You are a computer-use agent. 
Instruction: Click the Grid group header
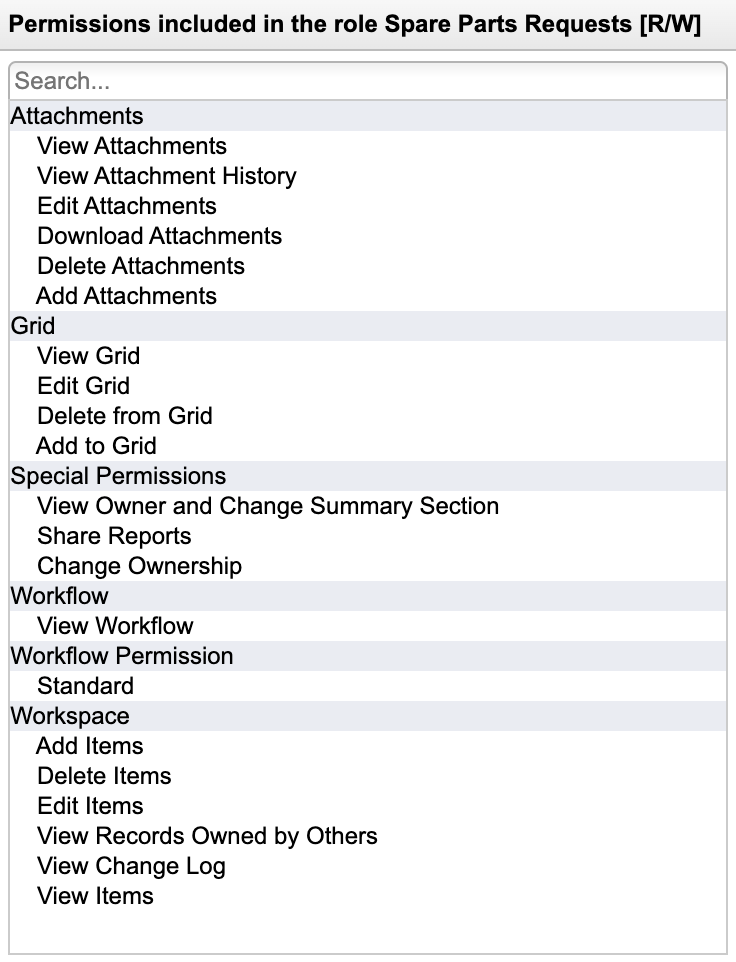pos(33,326)
